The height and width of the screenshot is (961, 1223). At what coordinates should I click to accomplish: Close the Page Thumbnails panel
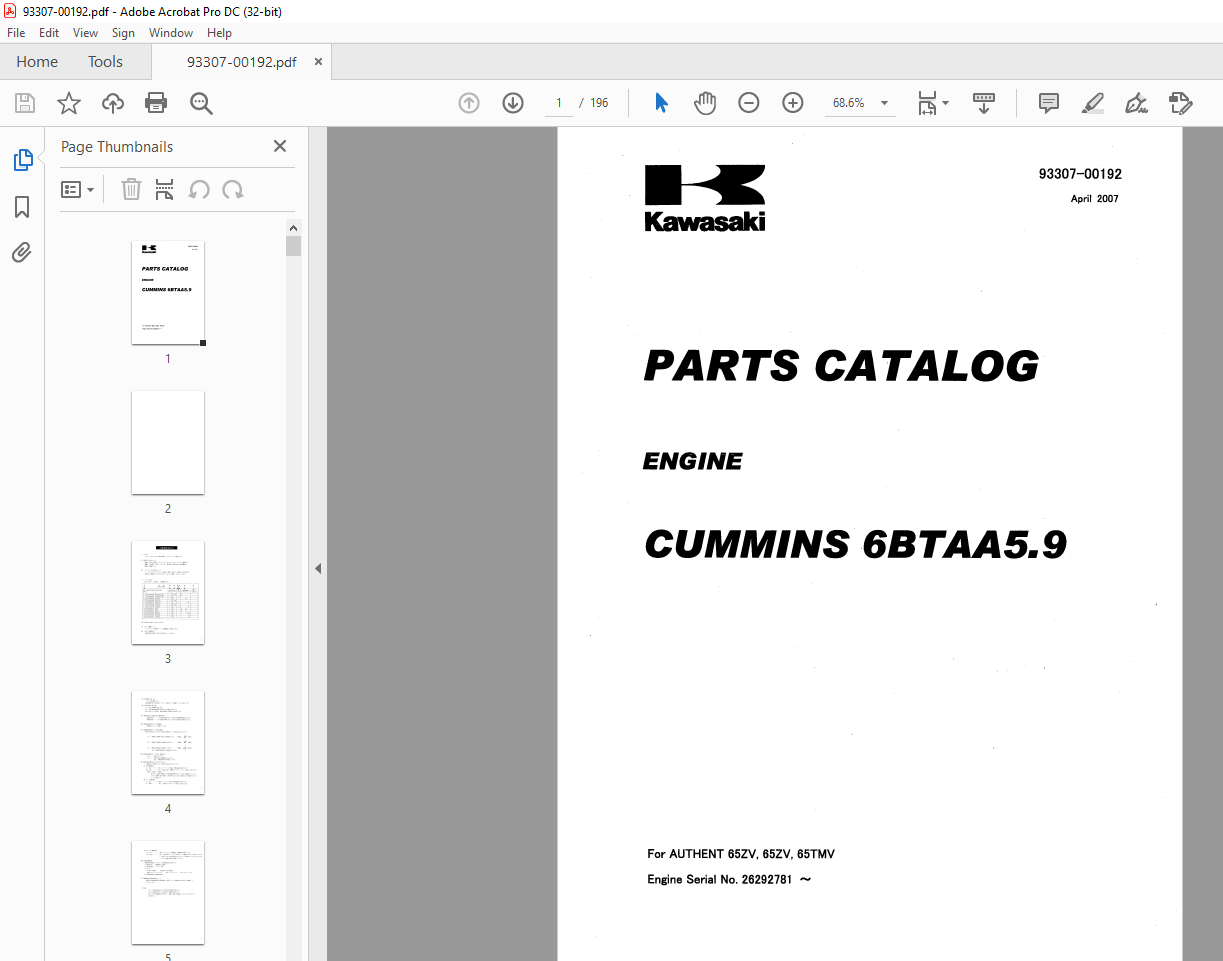(280, 146)
